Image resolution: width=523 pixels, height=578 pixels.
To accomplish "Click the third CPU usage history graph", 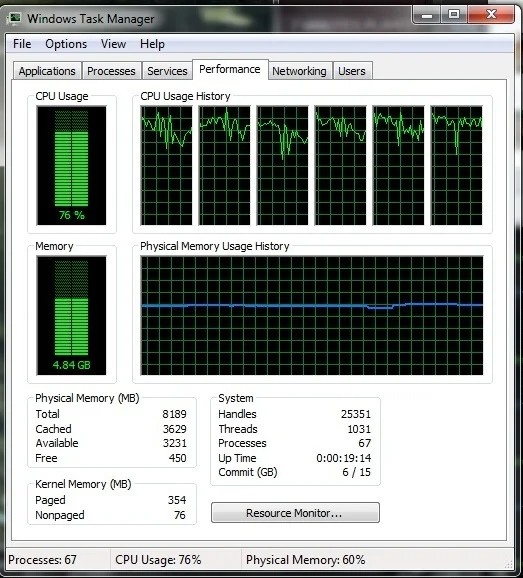I will click(283, 166).
